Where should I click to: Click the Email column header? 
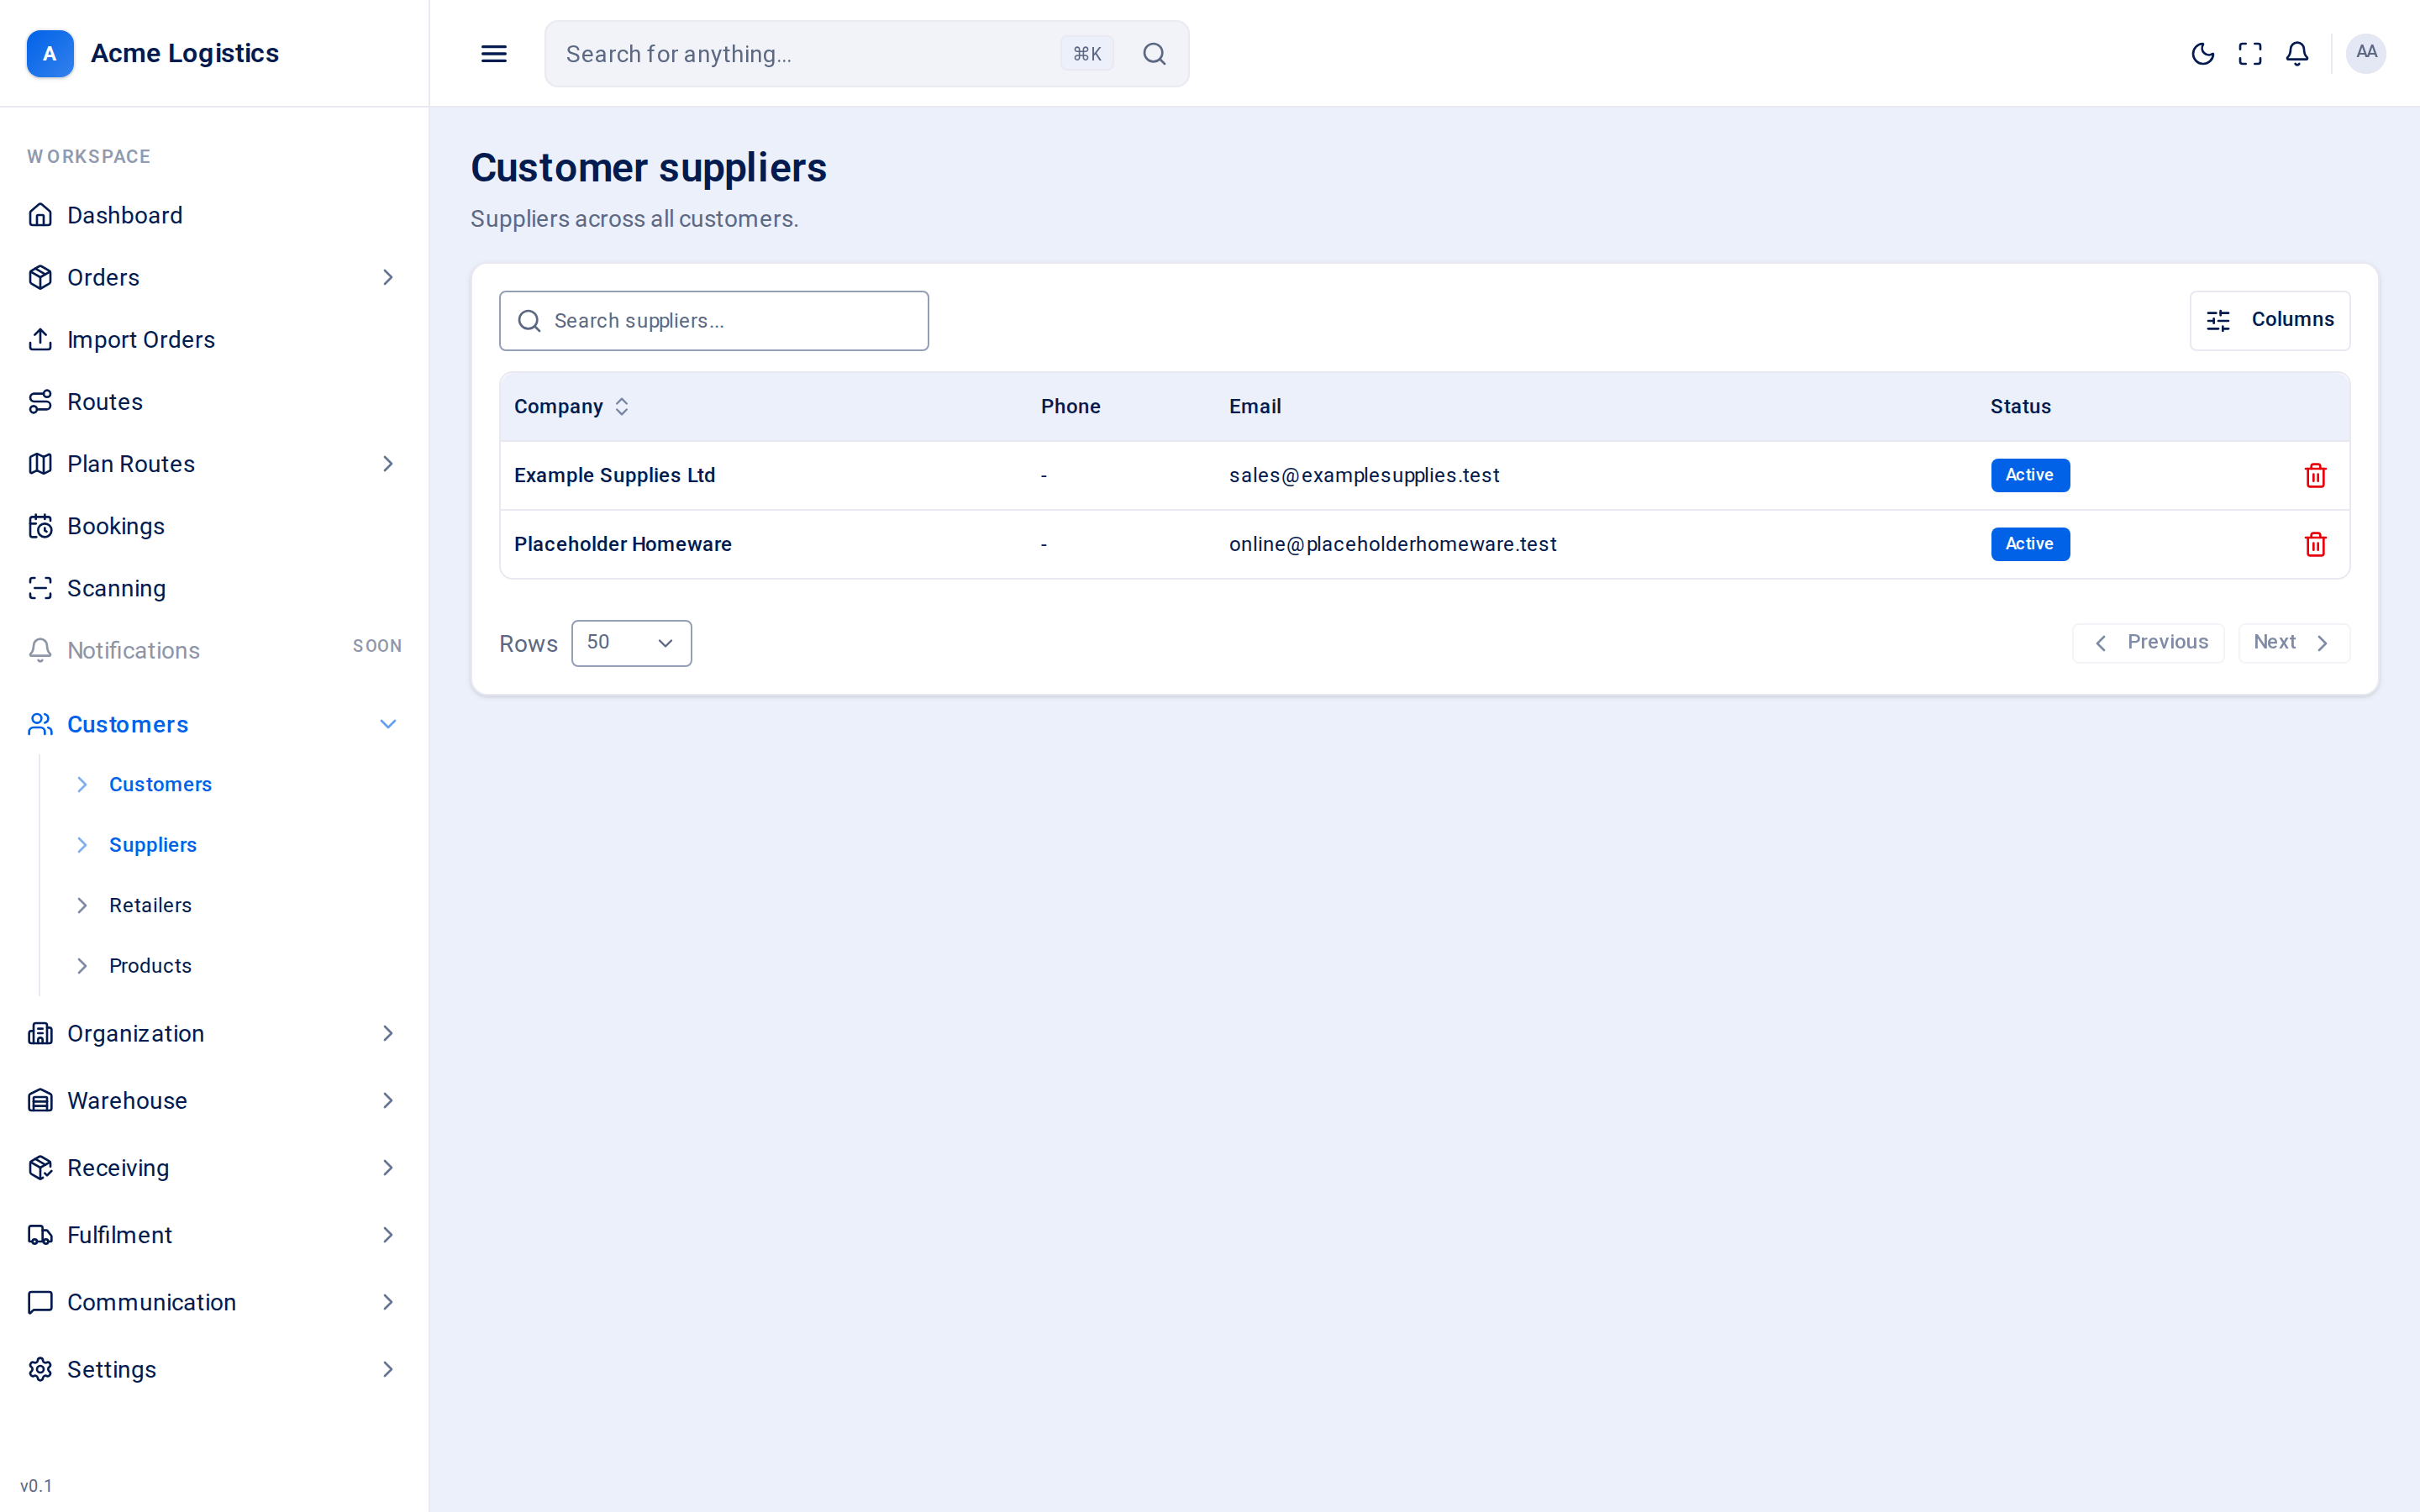(1254, 406)
